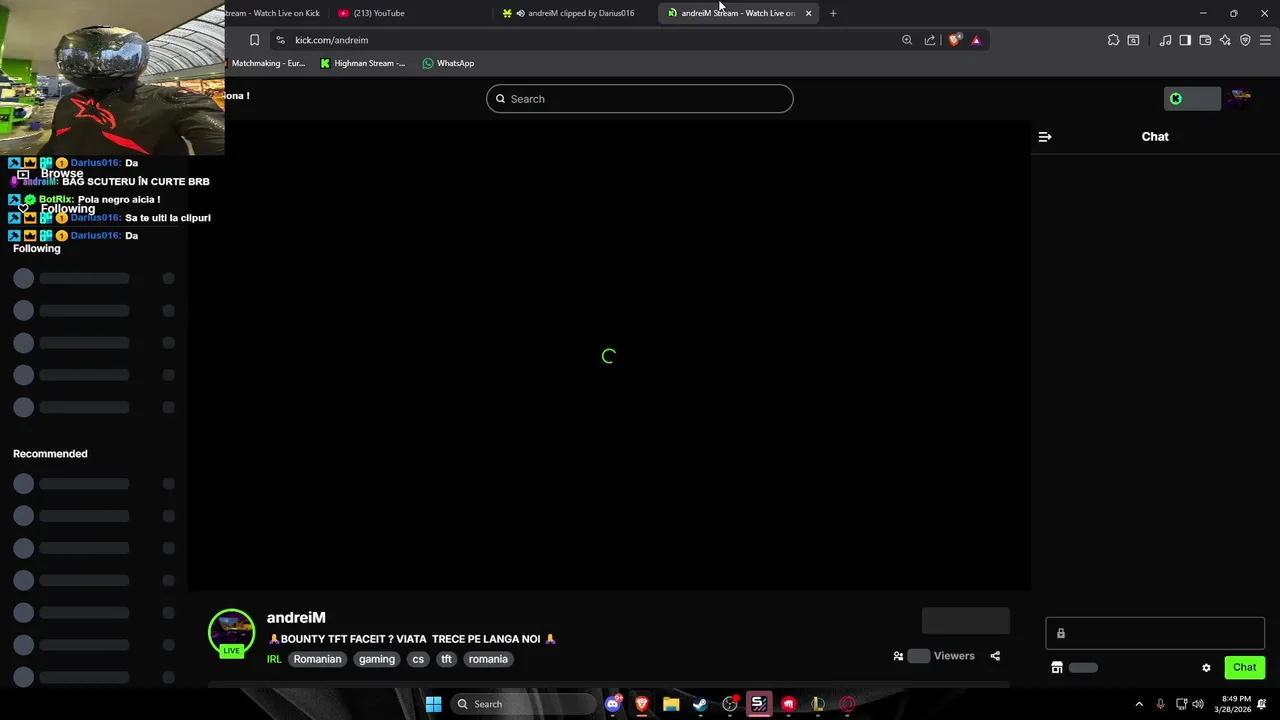Click the Brave Rewards triangle icon
Viewport: 1280px width, 720px height.
pos(976,40)
